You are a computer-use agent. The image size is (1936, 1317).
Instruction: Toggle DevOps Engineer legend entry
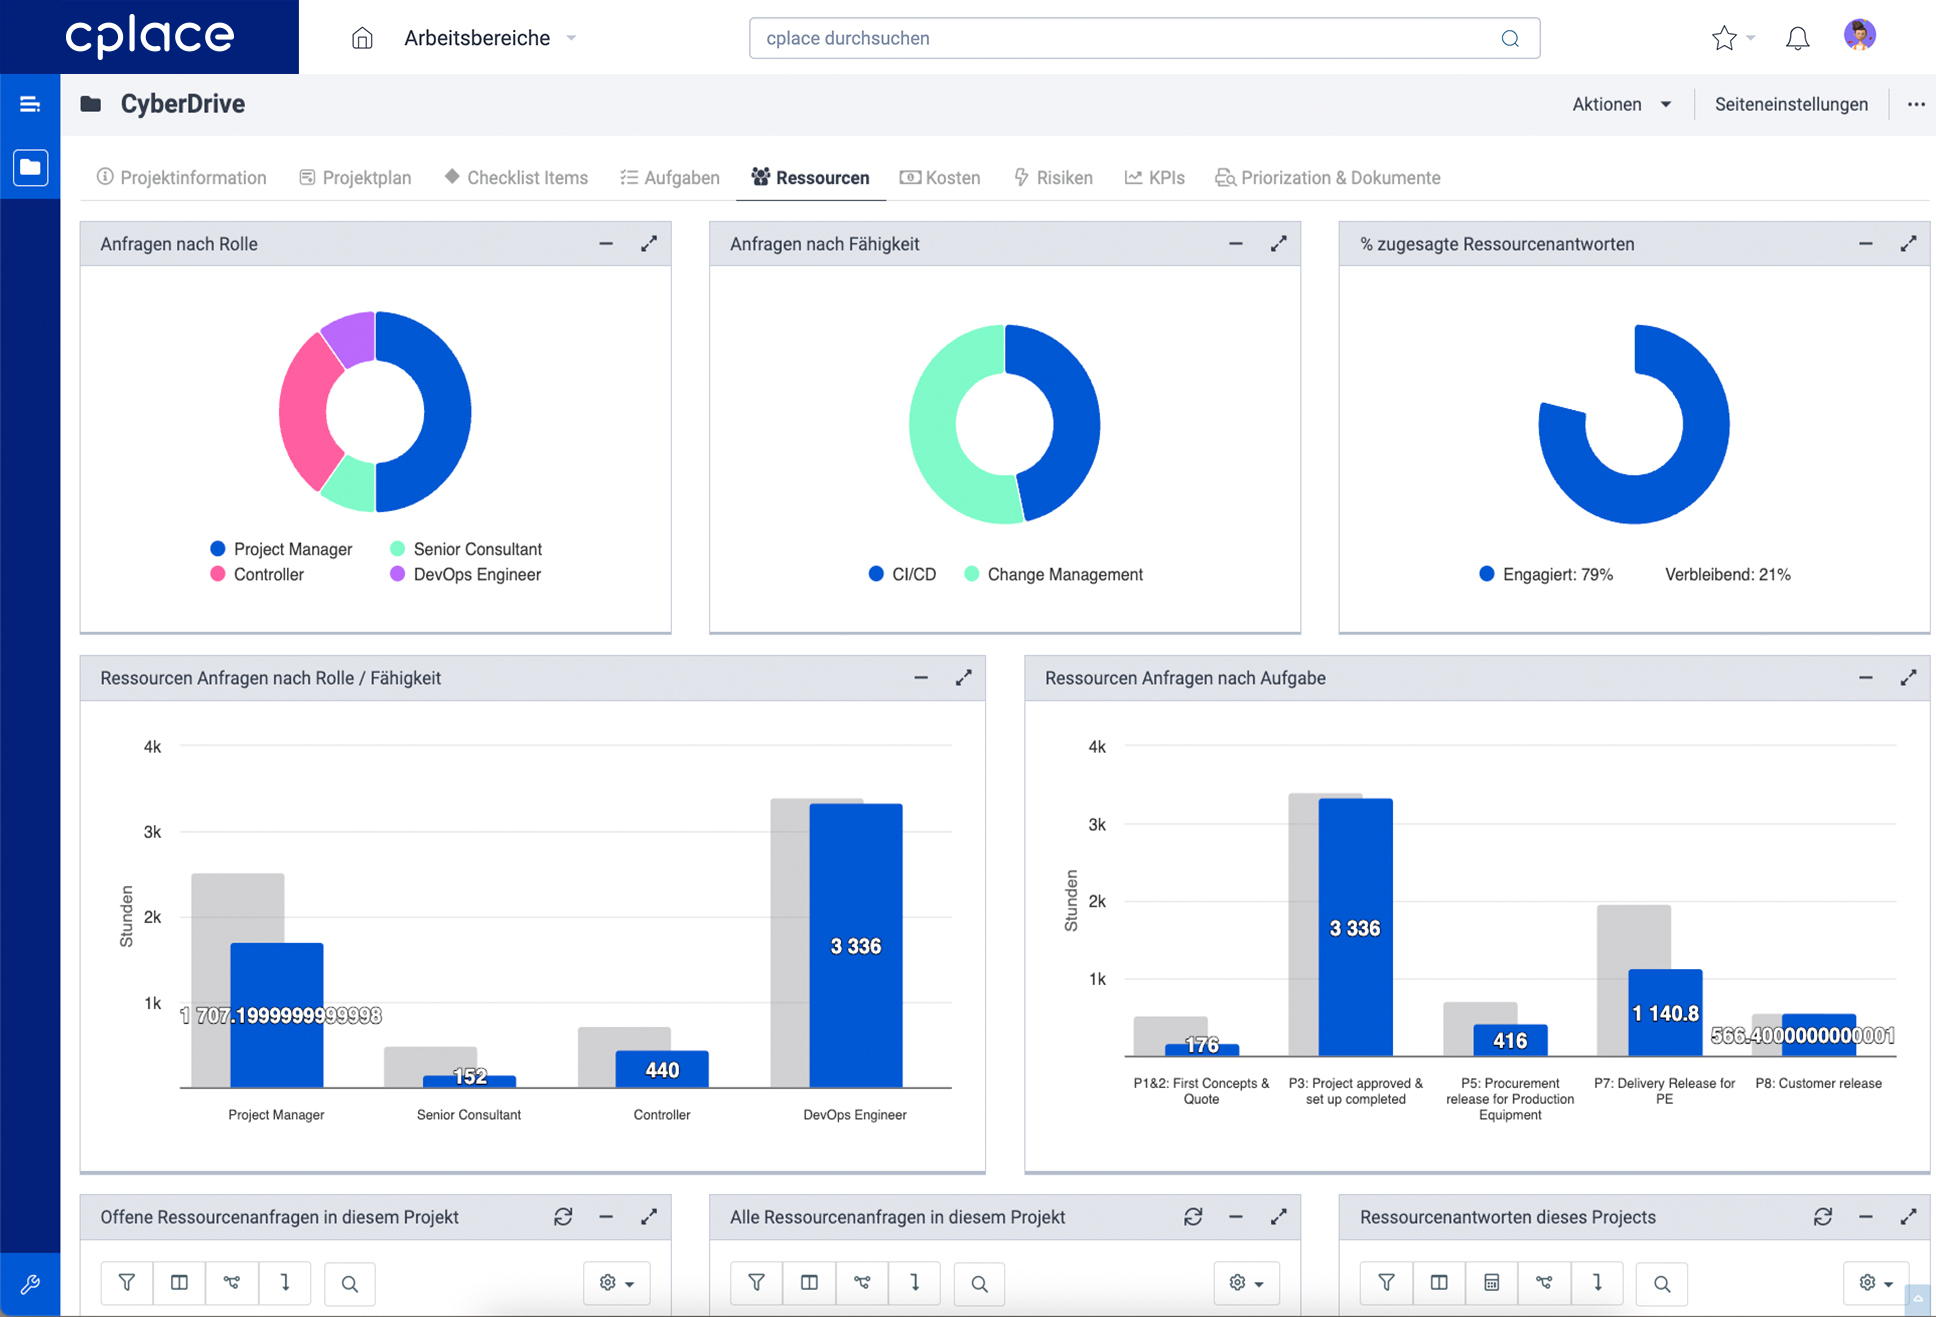466,574
